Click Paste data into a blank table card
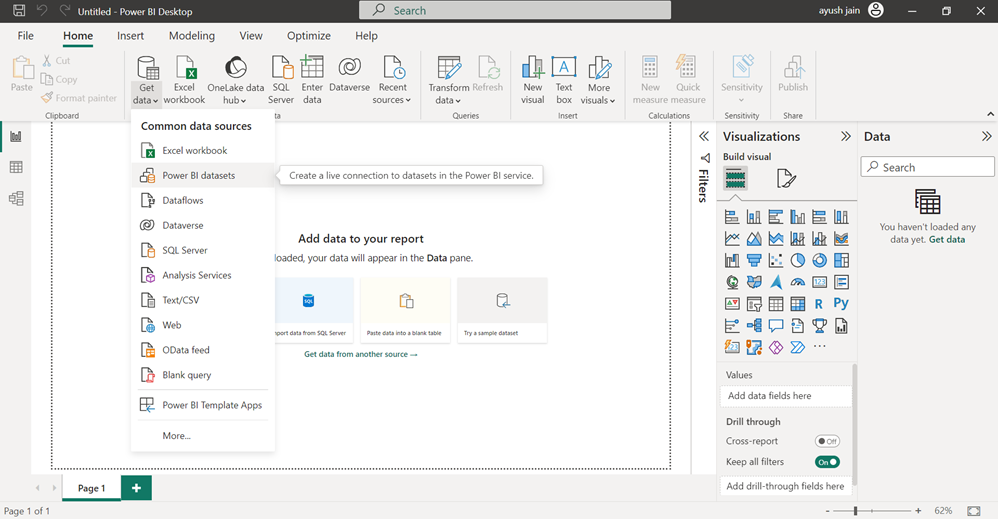This screenshot has width=998, height=519. pos(405,310)
